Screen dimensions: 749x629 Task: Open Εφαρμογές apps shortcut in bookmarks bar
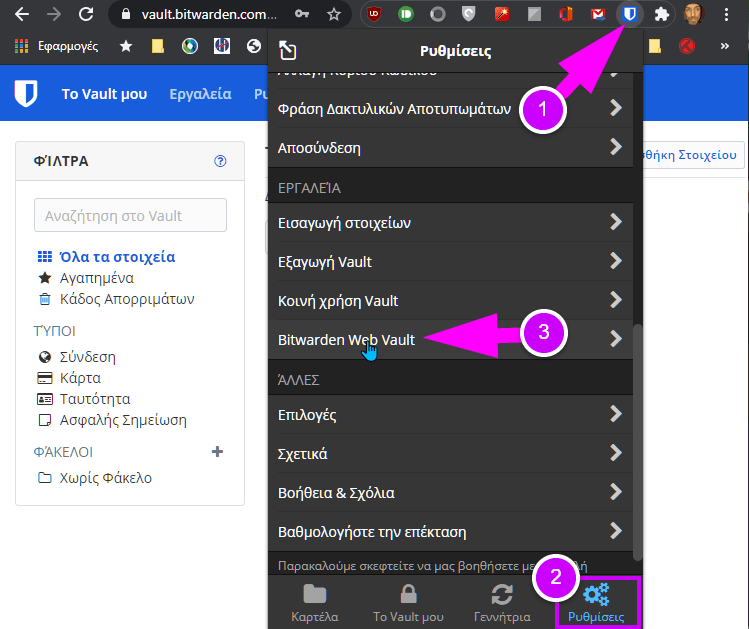[56, 46]
